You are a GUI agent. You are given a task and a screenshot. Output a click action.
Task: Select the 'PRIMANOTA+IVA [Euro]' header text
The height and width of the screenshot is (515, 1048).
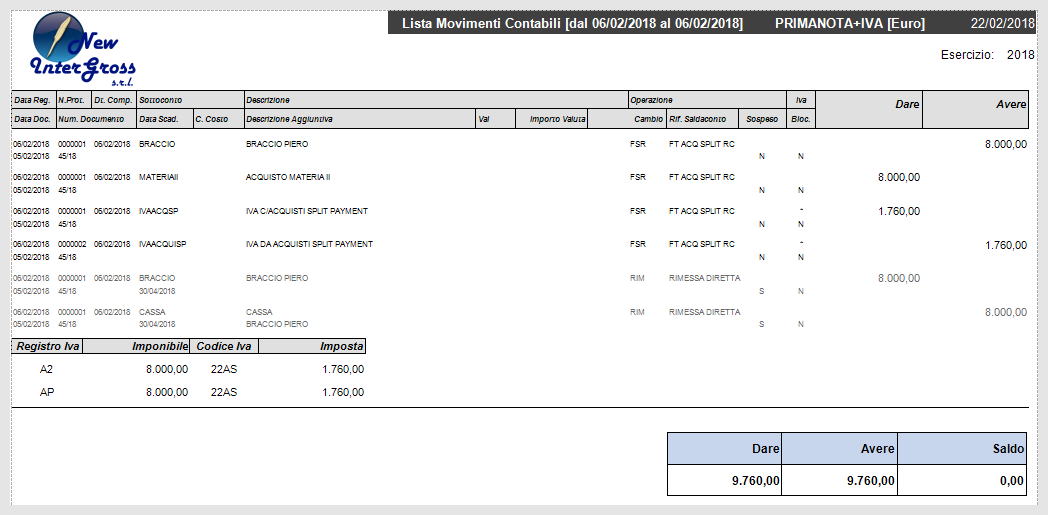850,24
